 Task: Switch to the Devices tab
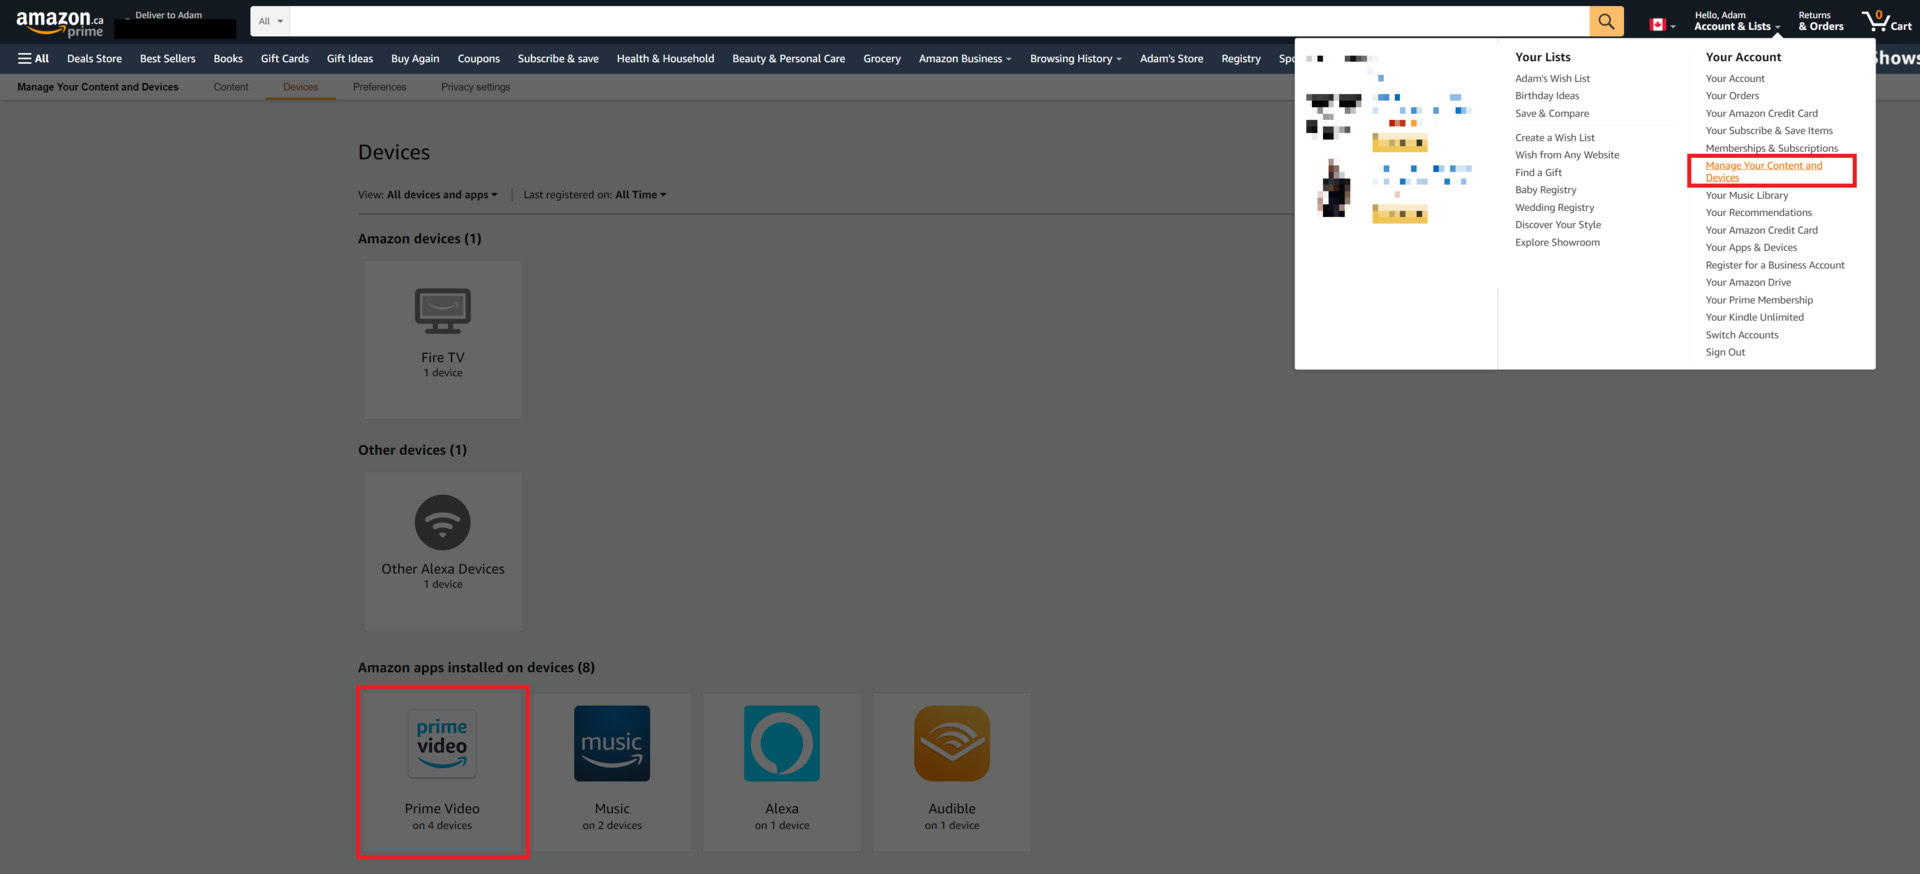click(x=300, y=87)
